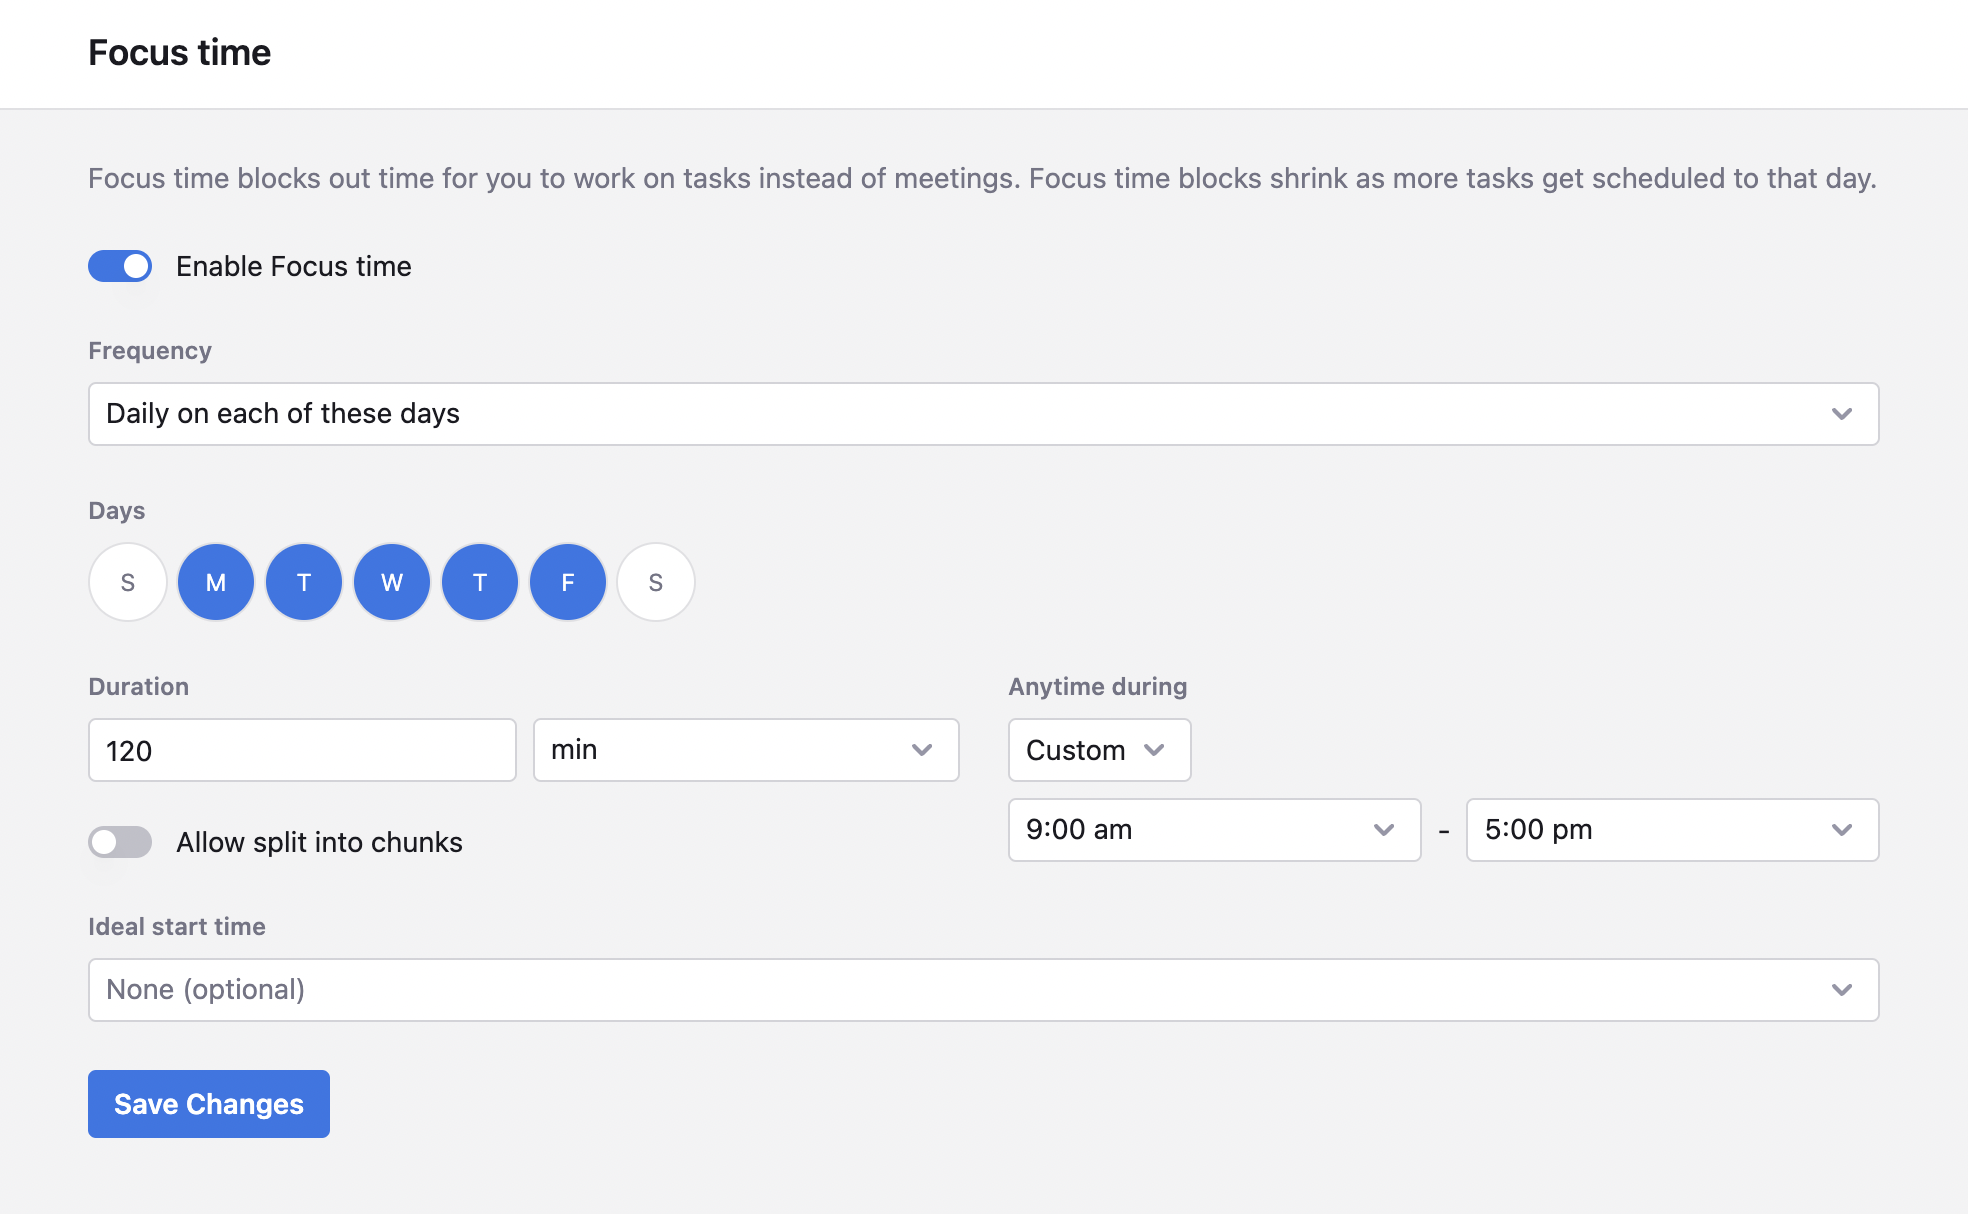Change the 5:00 pm end time

(x=1672, y=830)
